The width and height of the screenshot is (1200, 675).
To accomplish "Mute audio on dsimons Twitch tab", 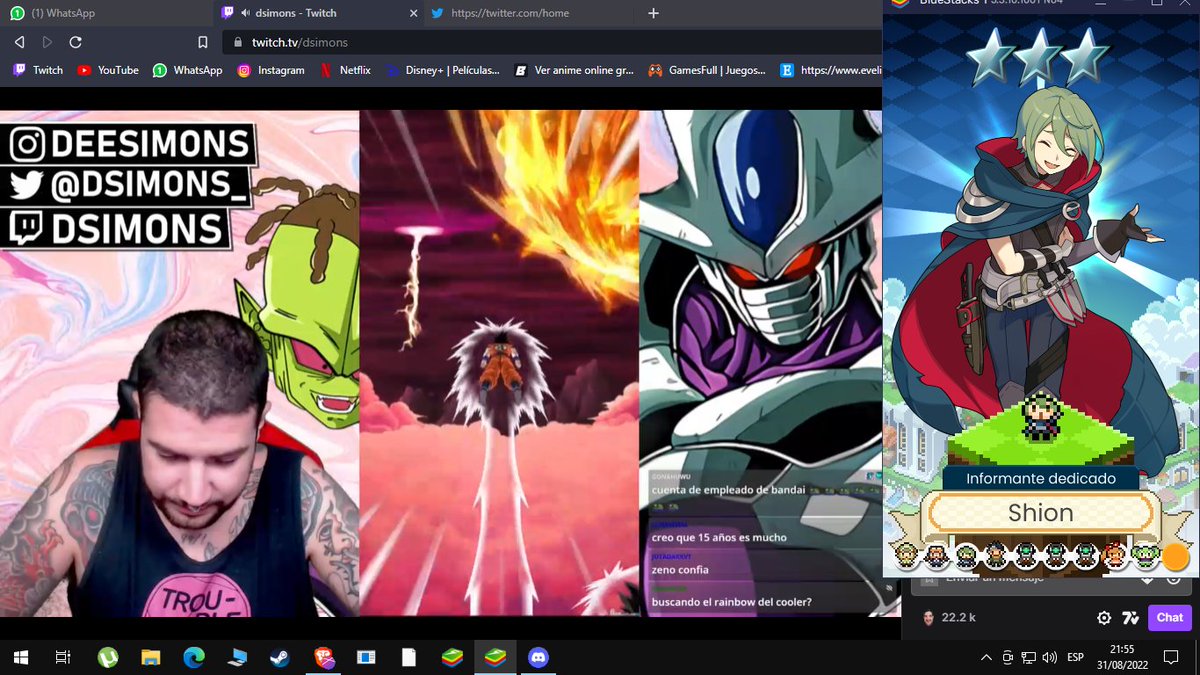I will coord(245,13).
